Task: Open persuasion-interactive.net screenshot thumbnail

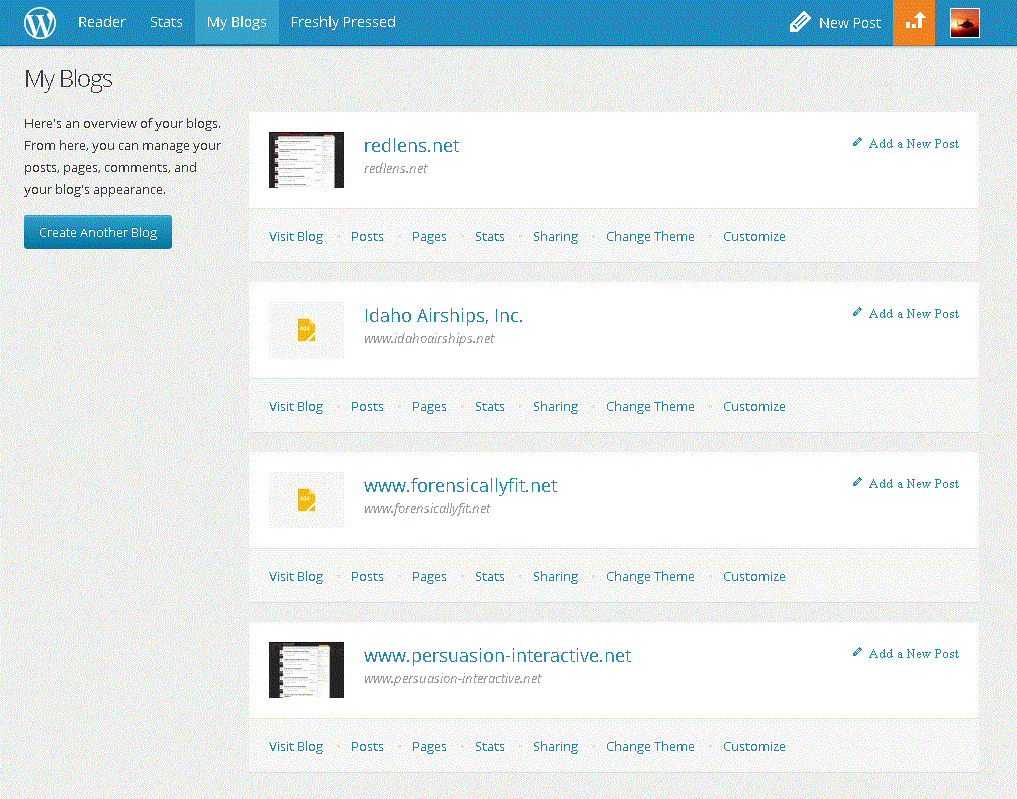Action: coord(306,670)
